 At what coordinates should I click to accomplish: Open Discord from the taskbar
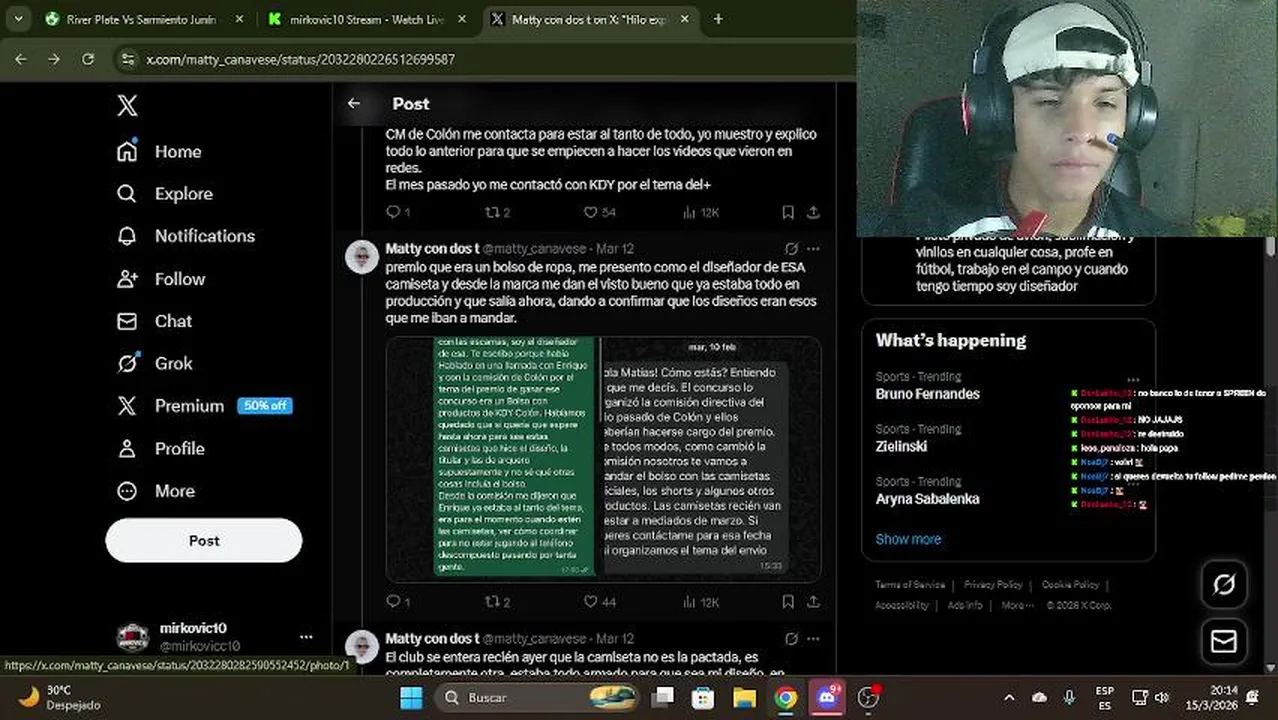pos(827,697)
